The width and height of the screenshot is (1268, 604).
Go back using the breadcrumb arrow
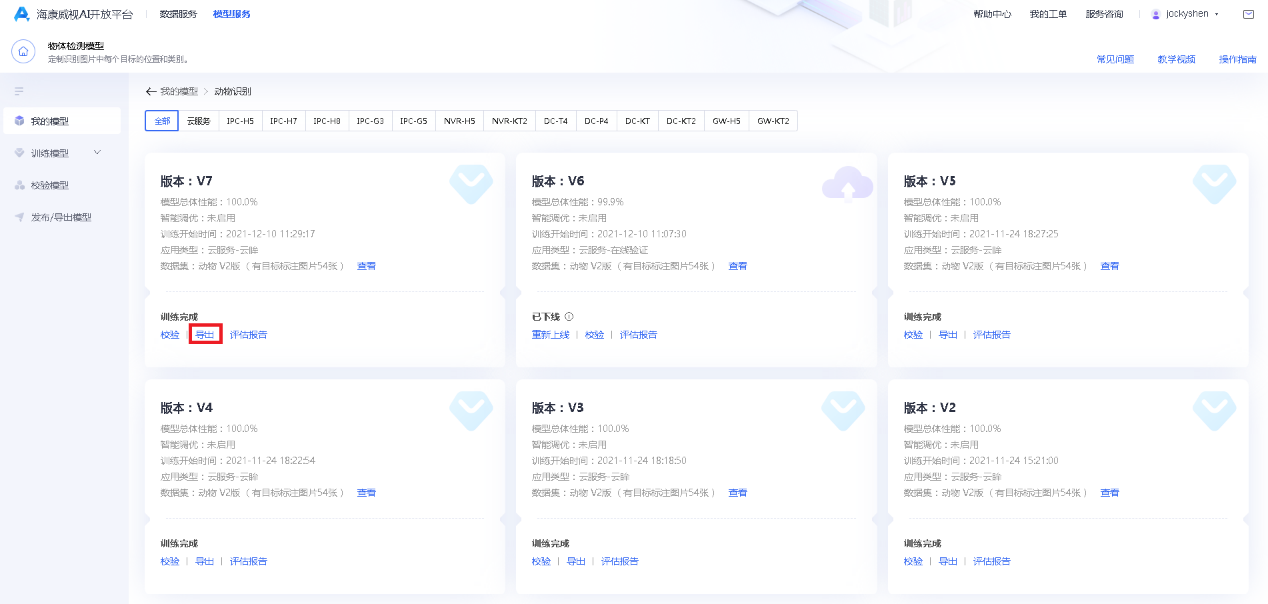[x=148, y=91]
